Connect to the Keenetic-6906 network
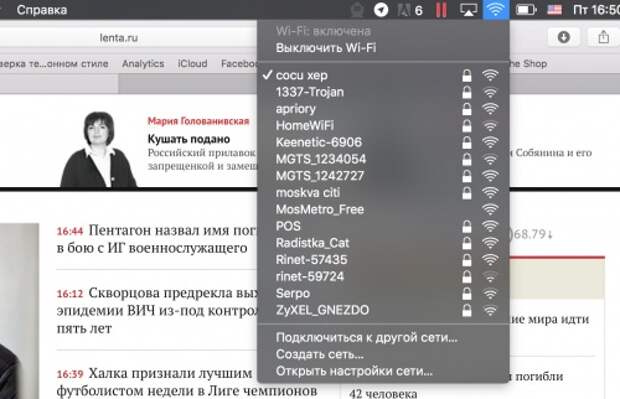This screenshot has width=620, height=399. point(383,142)
